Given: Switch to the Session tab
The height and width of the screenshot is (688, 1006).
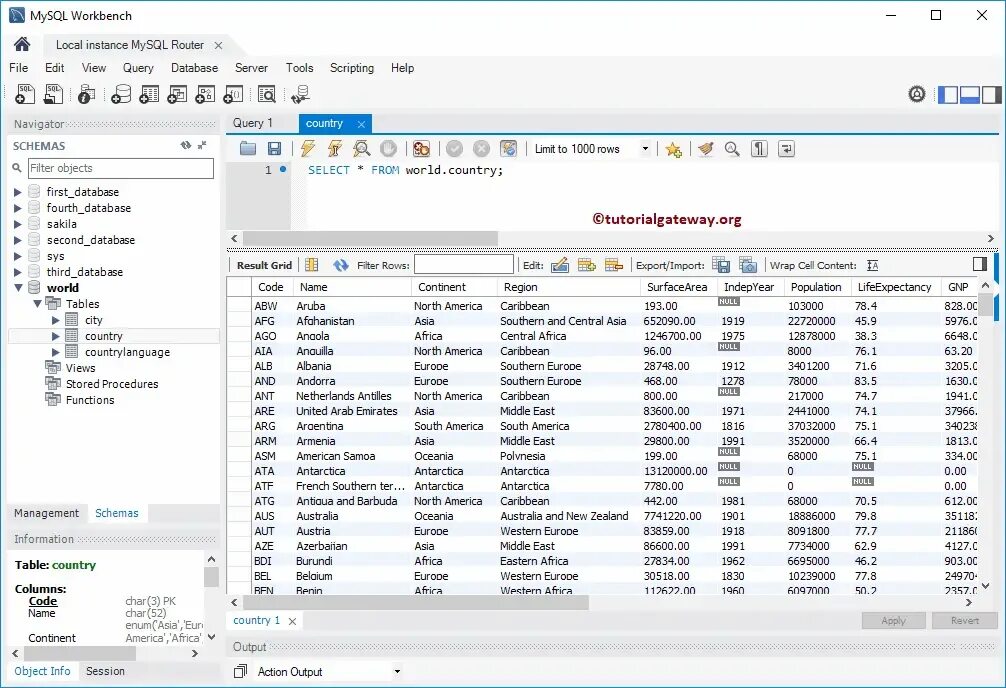Looking at the screenshot, I should [105, 671].
